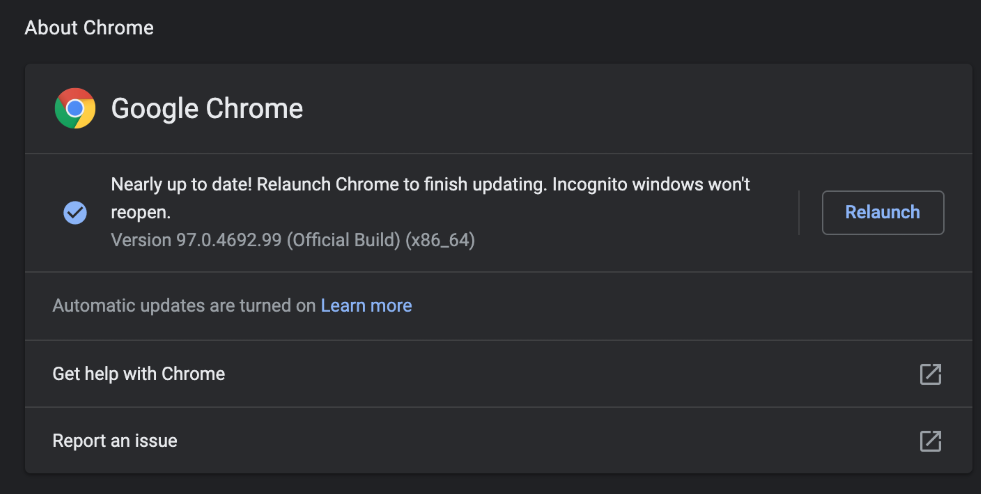Follow the Learn more link

(366, 306)
